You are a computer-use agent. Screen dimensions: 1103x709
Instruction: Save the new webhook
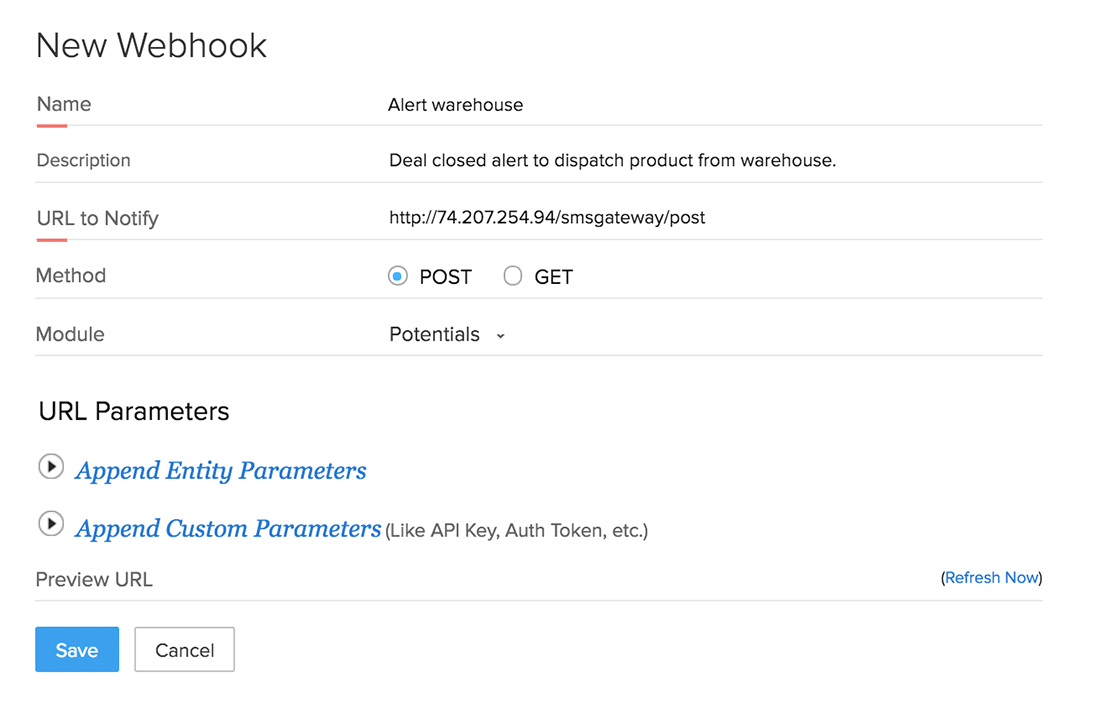[x=77, y=650]
